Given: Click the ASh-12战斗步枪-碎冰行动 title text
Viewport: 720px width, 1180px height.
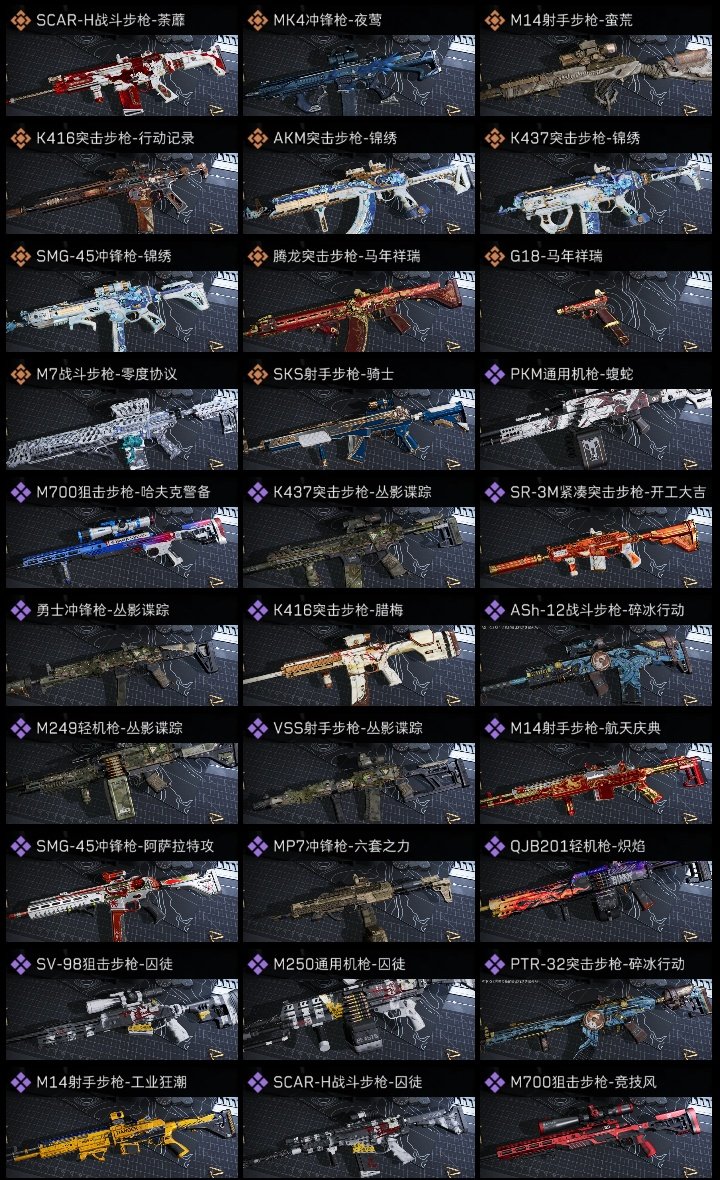Looking at the screenshot, I should point(597,610).
